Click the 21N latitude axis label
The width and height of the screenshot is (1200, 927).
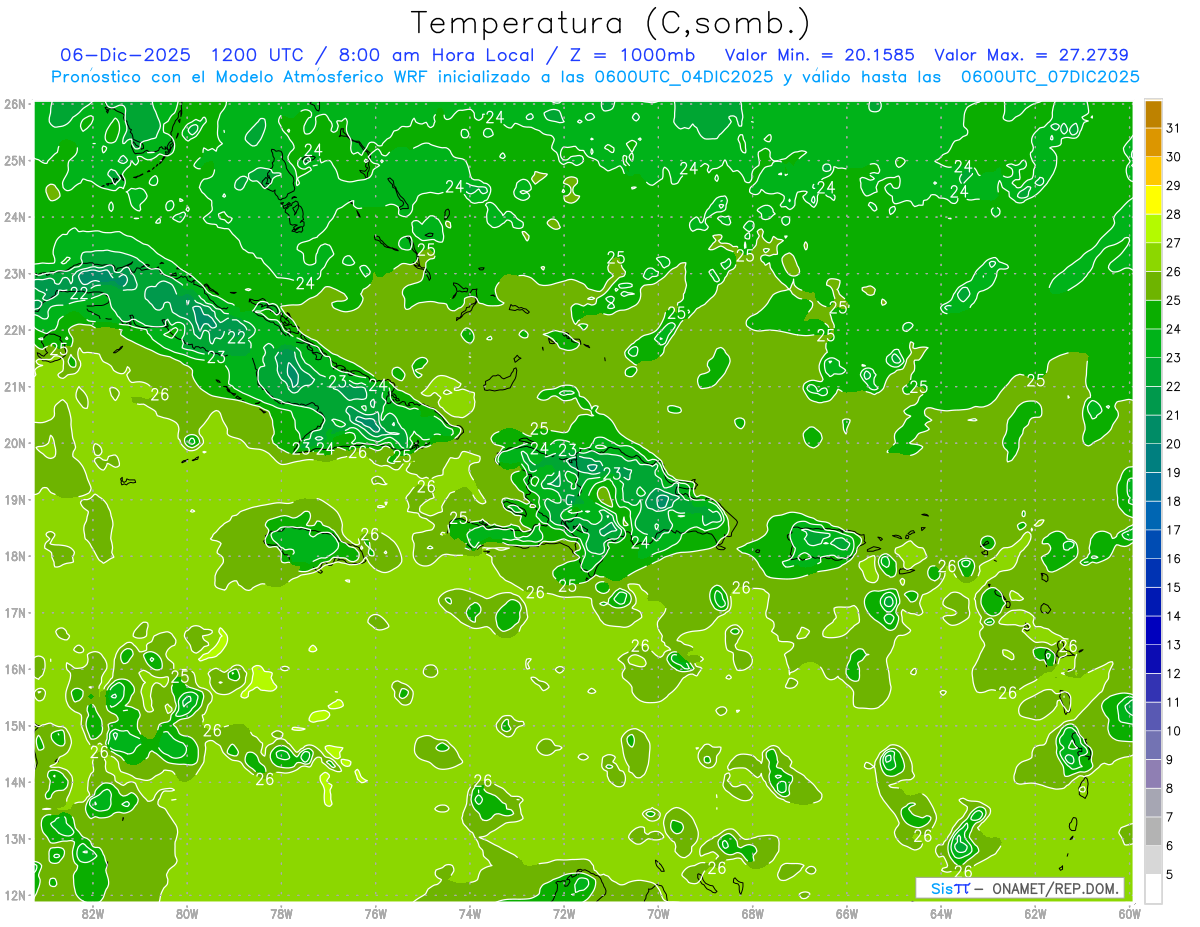pyautogui.click(x=14, y=386)
